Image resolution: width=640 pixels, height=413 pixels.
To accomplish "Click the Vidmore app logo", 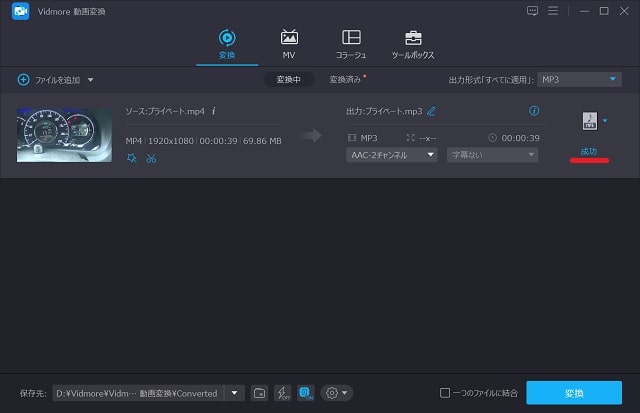I will pos(20,11).
